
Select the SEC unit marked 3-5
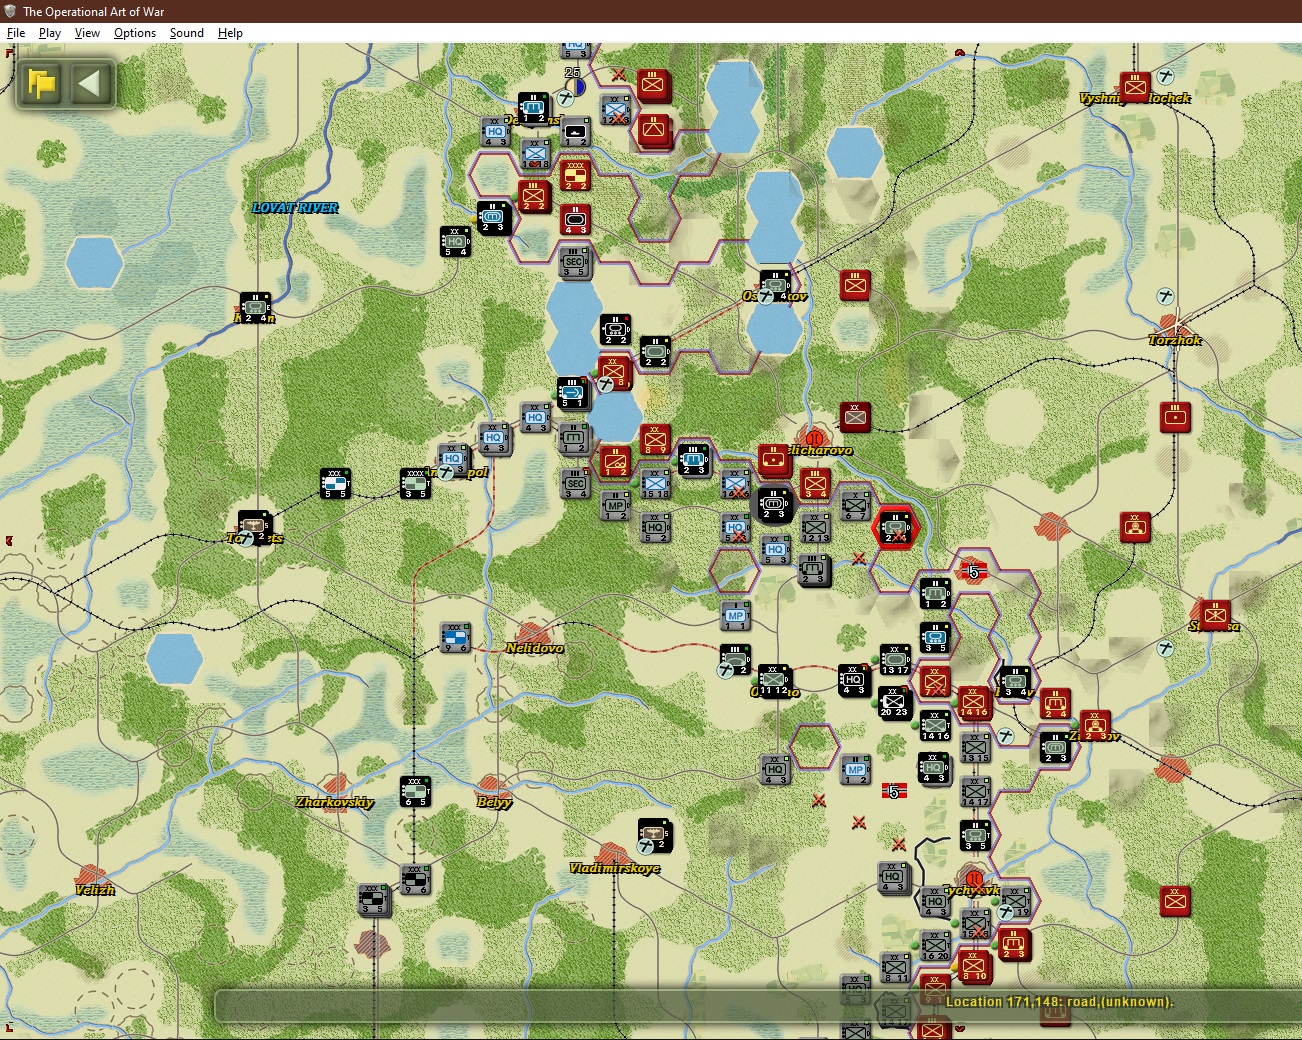coord(574,262)
